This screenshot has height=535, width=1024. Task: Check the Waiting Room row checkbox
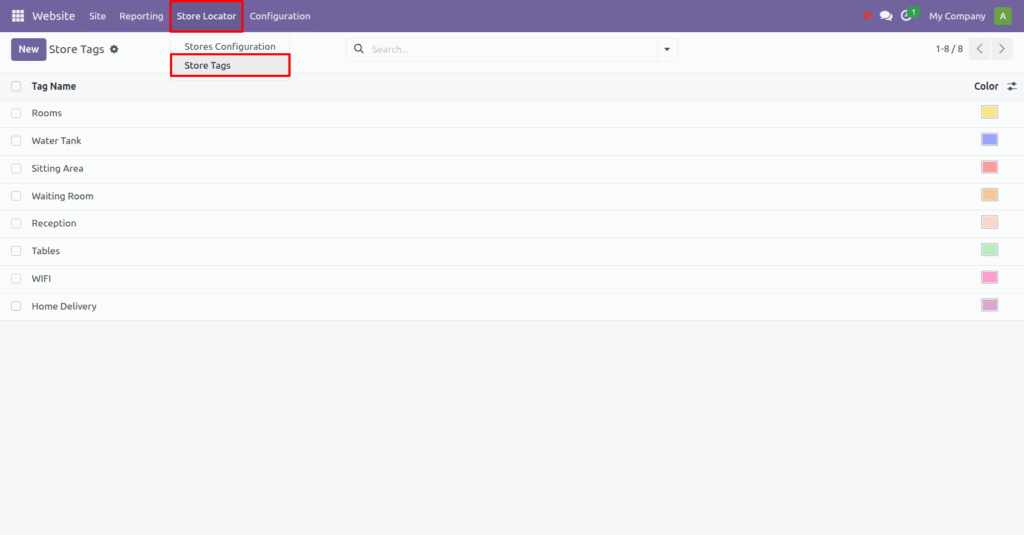coord(16,196)
